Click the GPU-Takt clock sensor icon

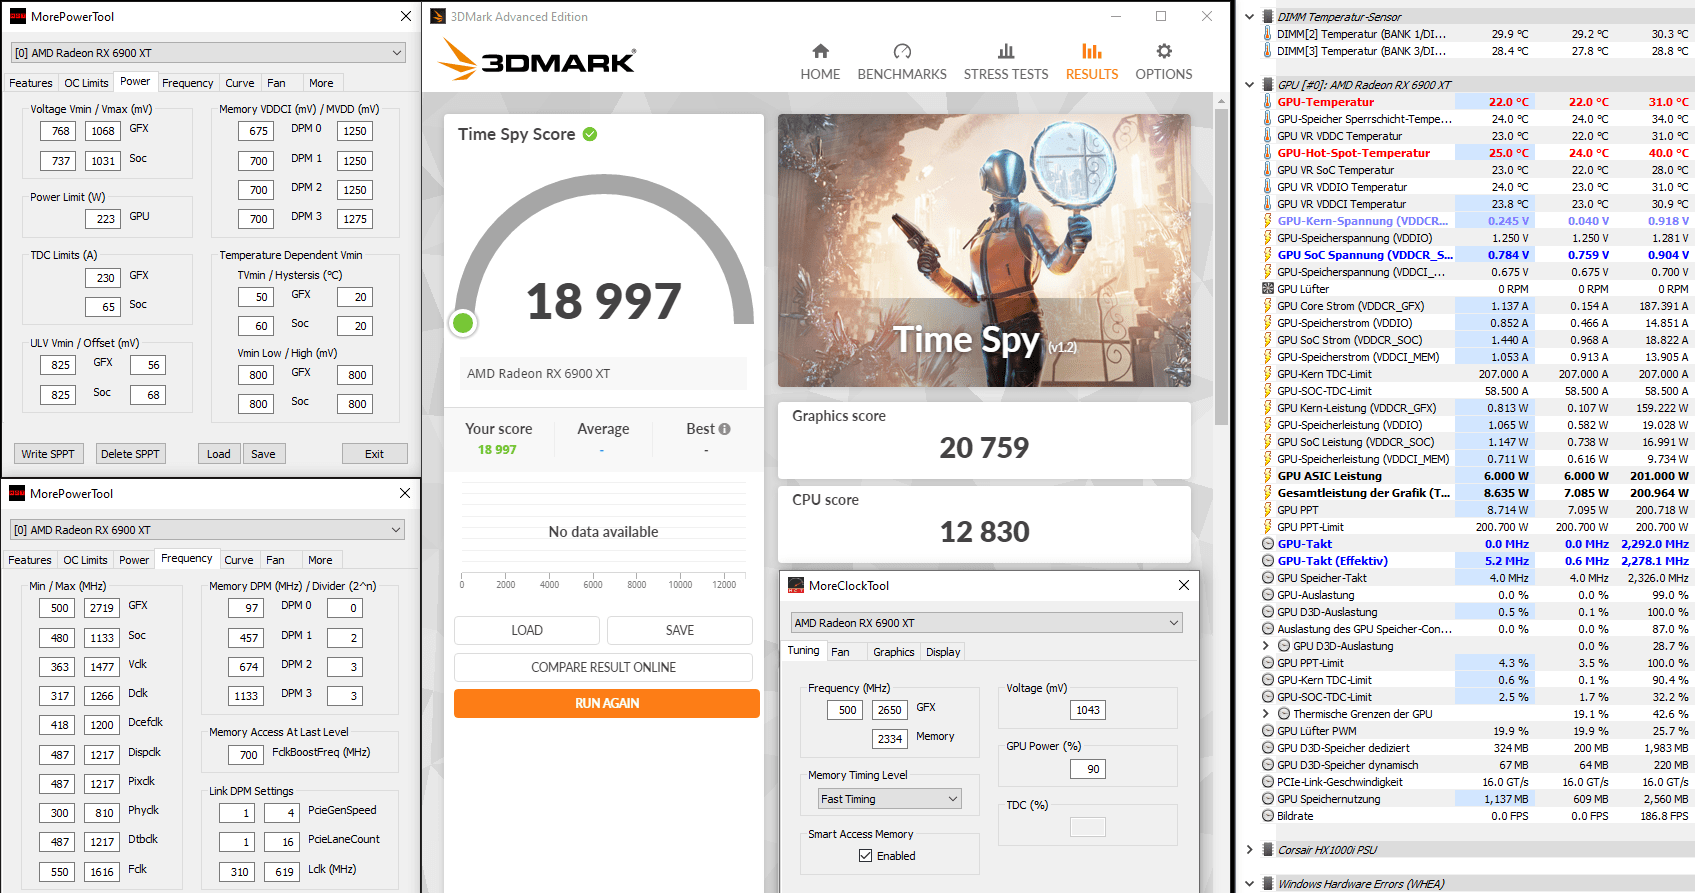(1268, 544)
